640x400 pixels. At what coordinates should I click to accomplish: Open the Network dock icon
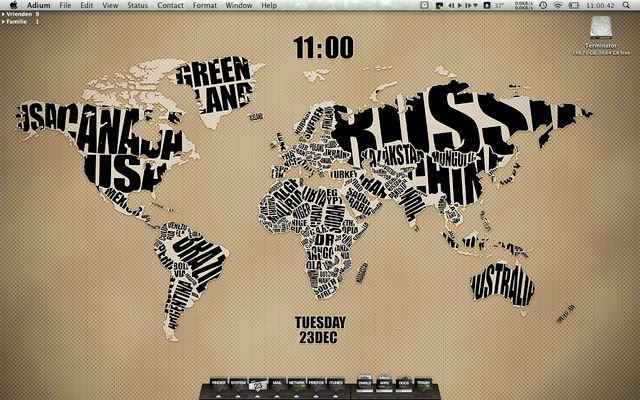click(x=297, y=384)
